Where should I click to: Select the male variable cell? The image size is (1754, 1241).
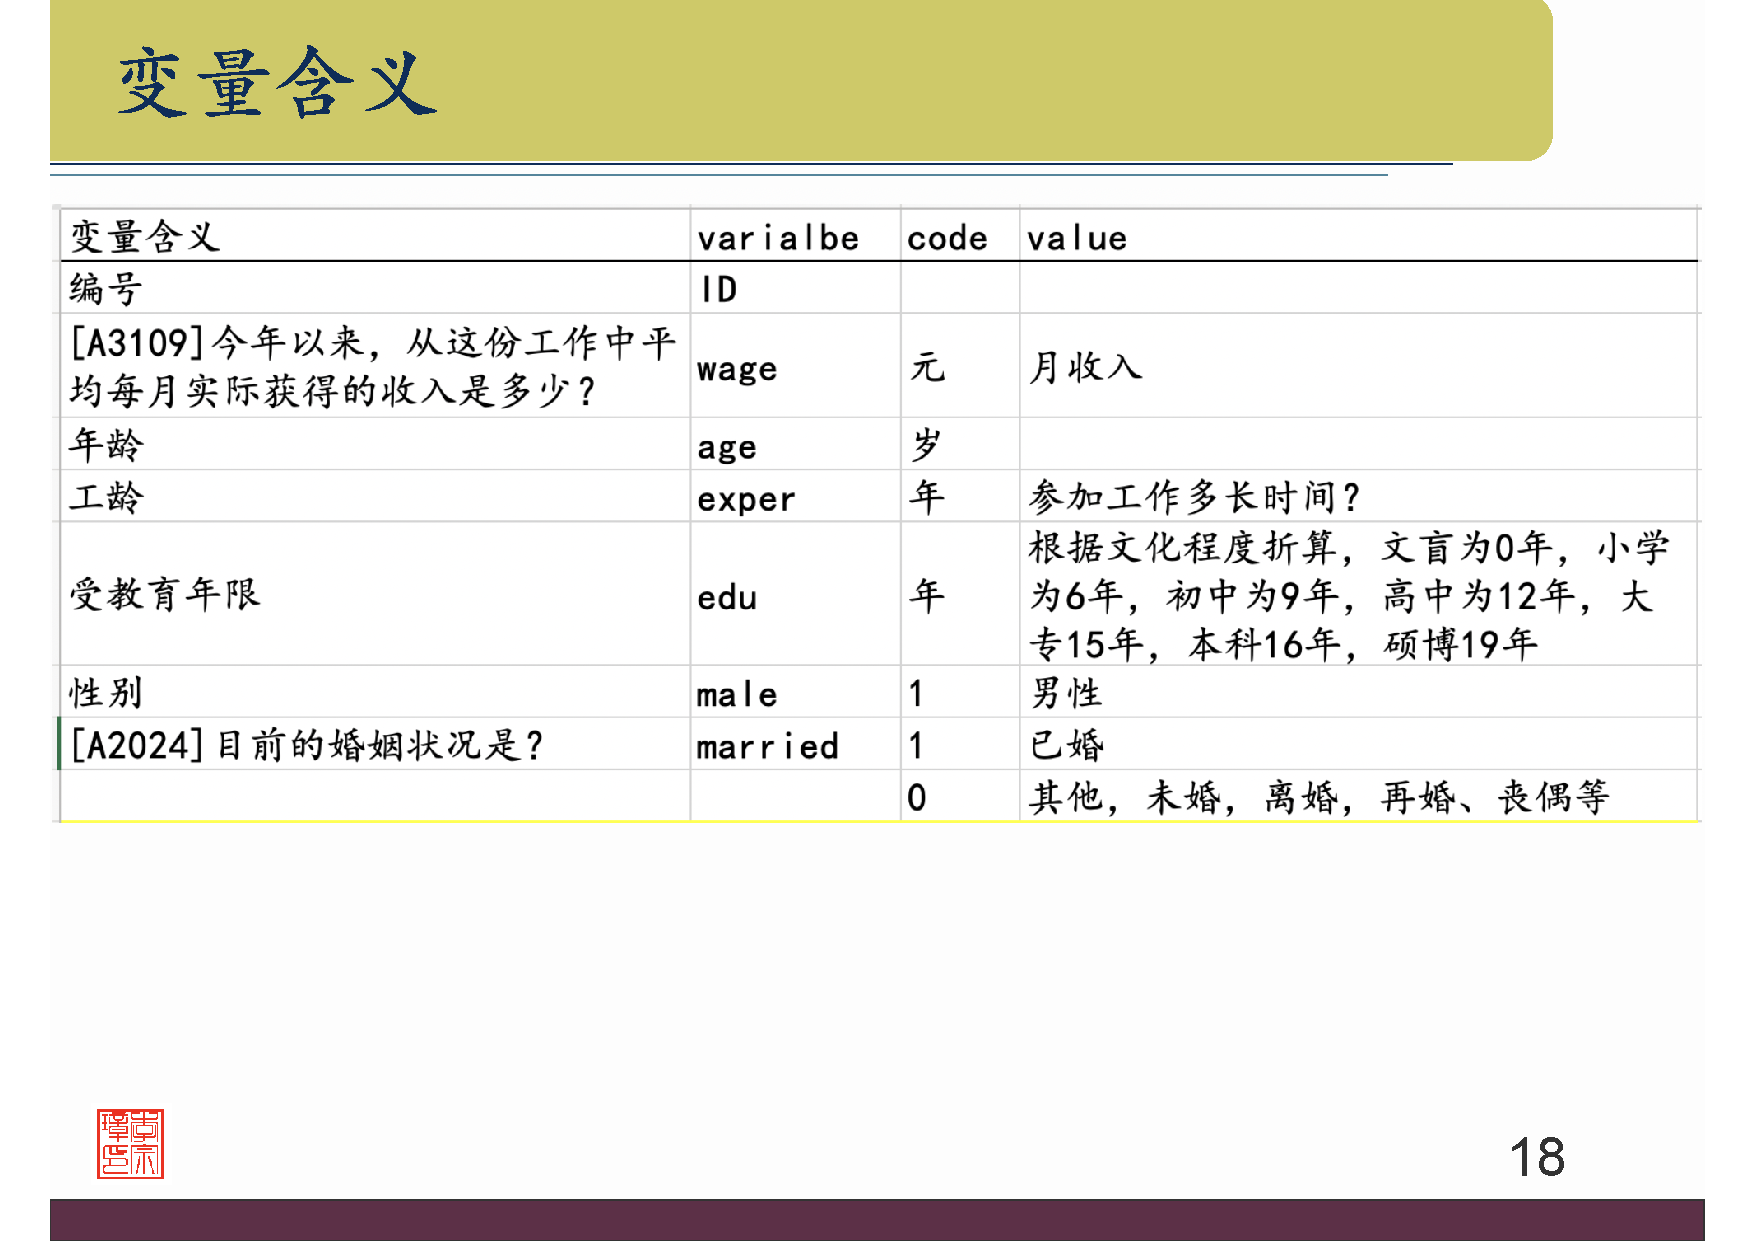[x=736, y=693]
